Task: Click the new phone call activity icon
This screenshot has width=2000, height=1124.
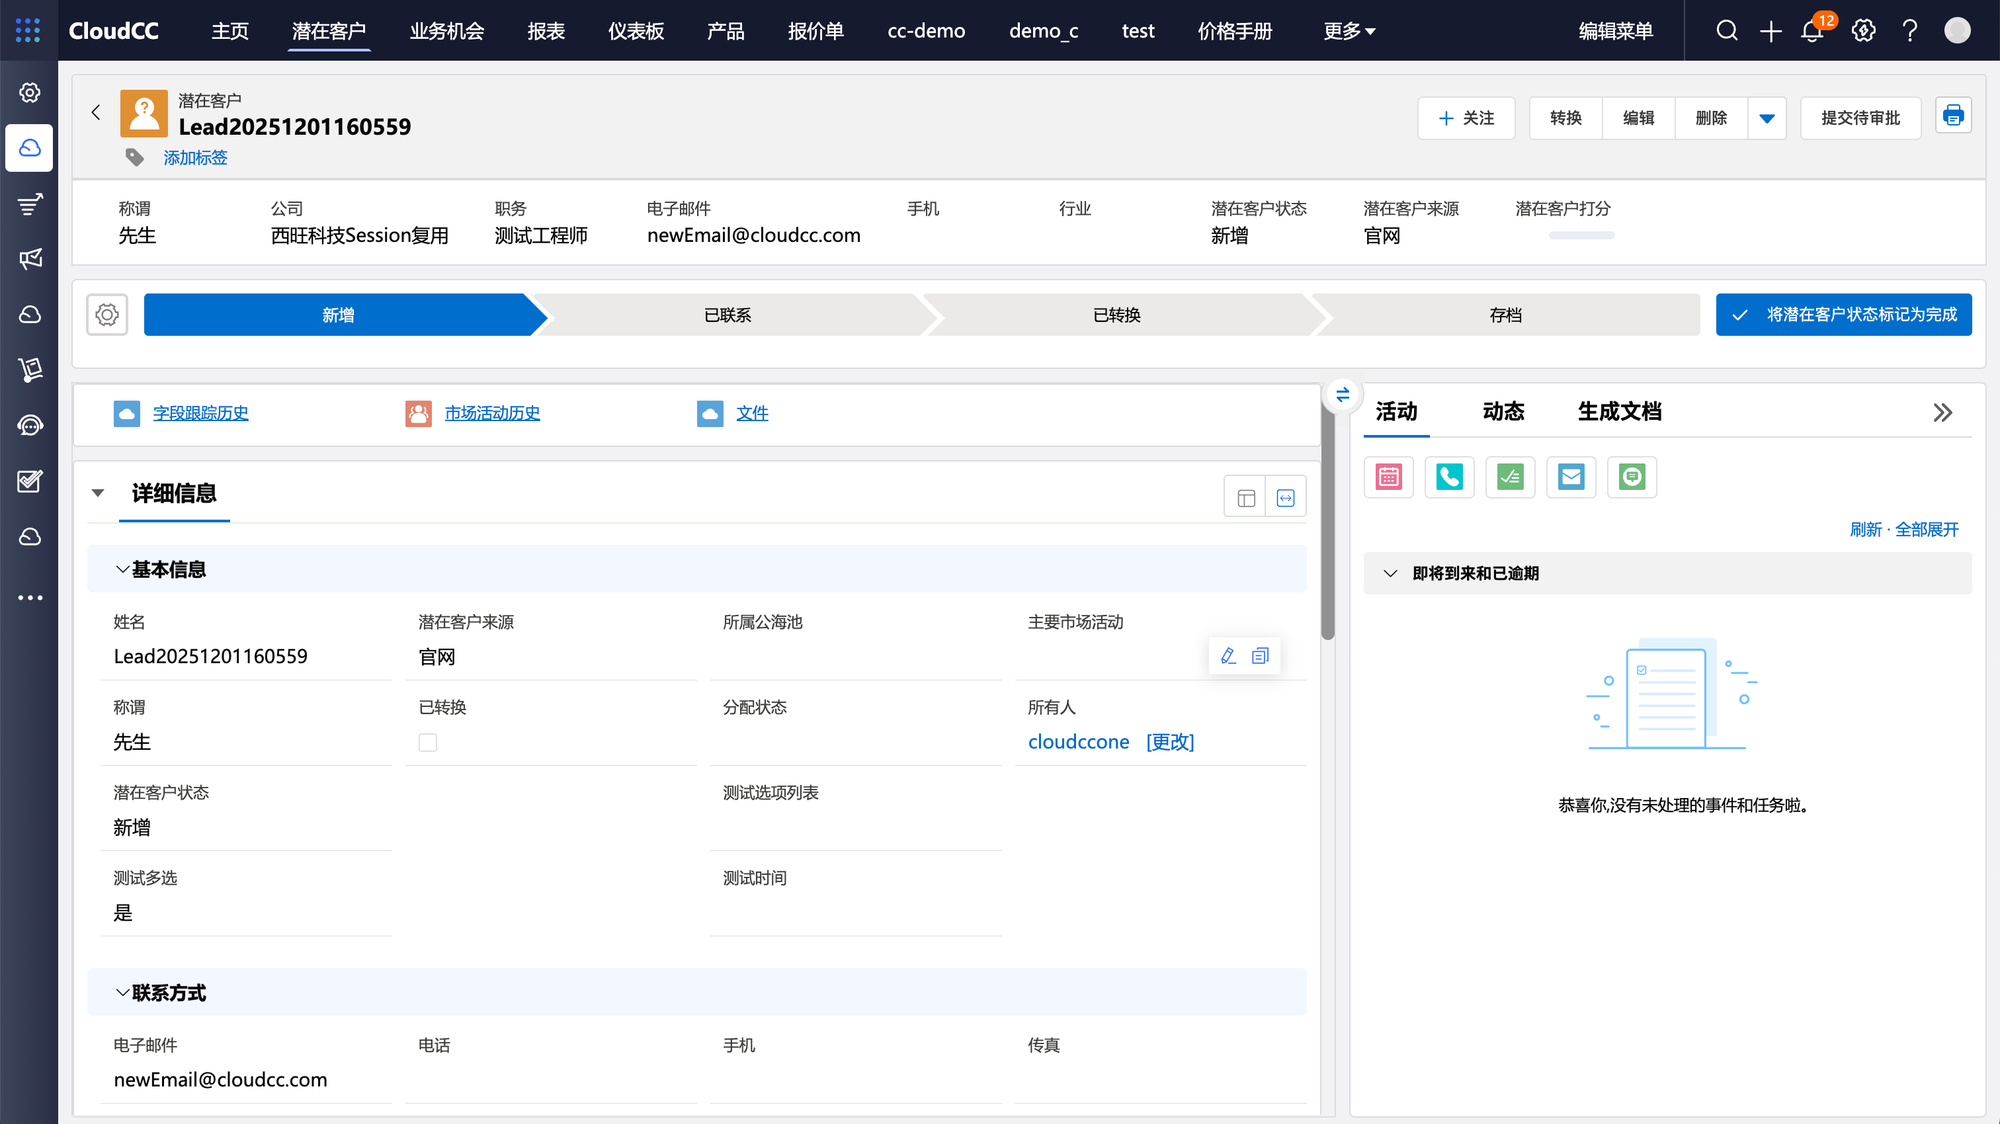Action: pos(1449,477)
